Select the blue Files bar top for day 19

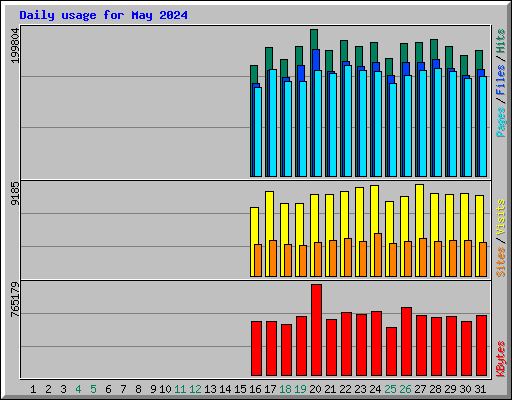tap(302, 73)
